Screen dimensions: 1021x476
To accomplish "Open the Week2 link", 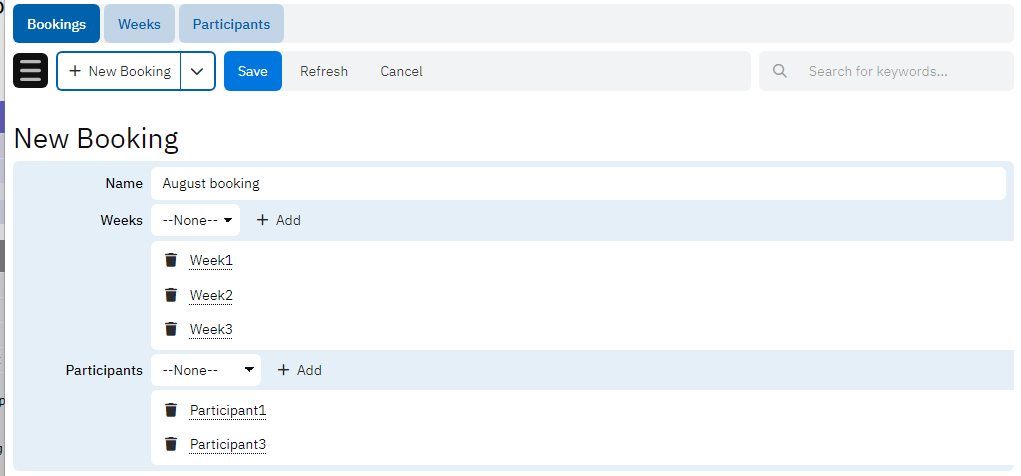I will click(x=211, y=295).
